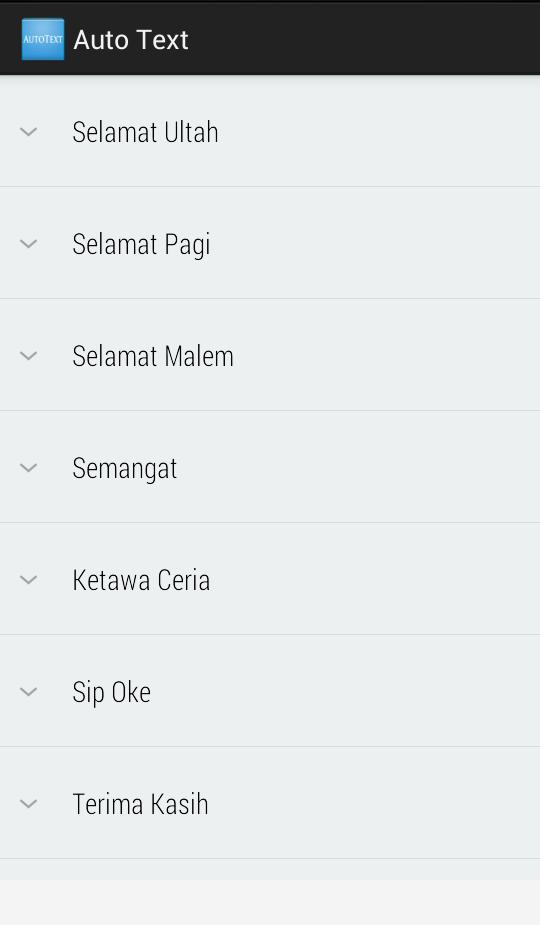
Task: Open the Terima Kasih text label
Action: click(140, 803)
